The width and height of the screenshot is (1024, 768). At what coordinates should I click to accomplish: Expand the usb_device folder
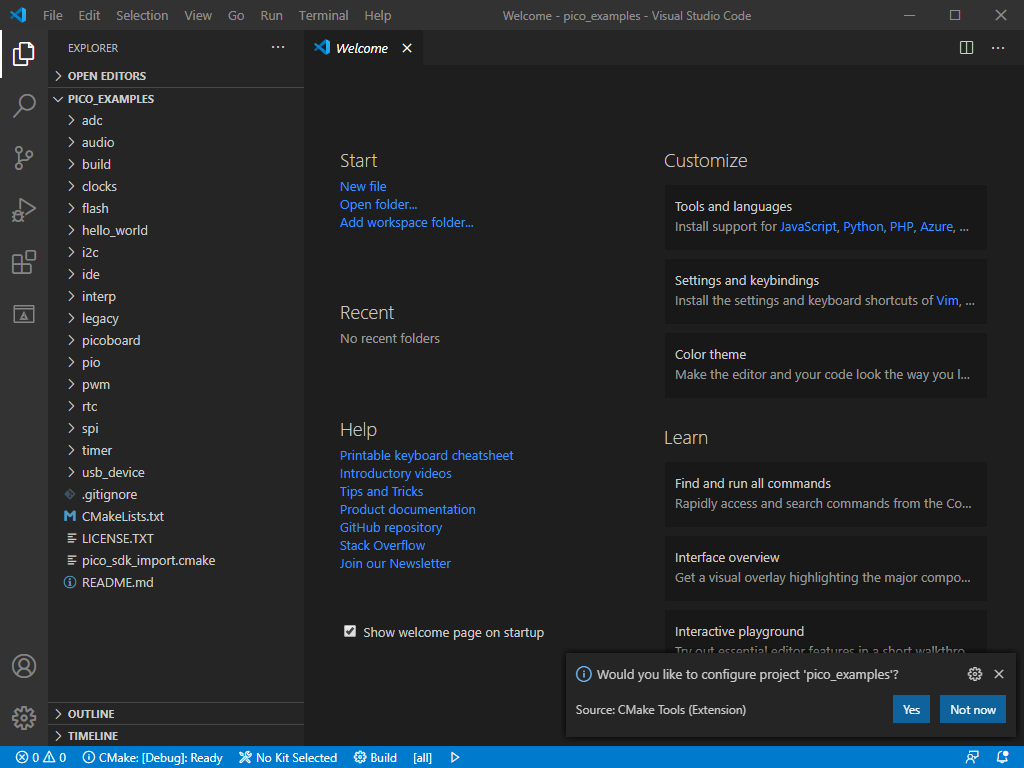click(176, 472)
